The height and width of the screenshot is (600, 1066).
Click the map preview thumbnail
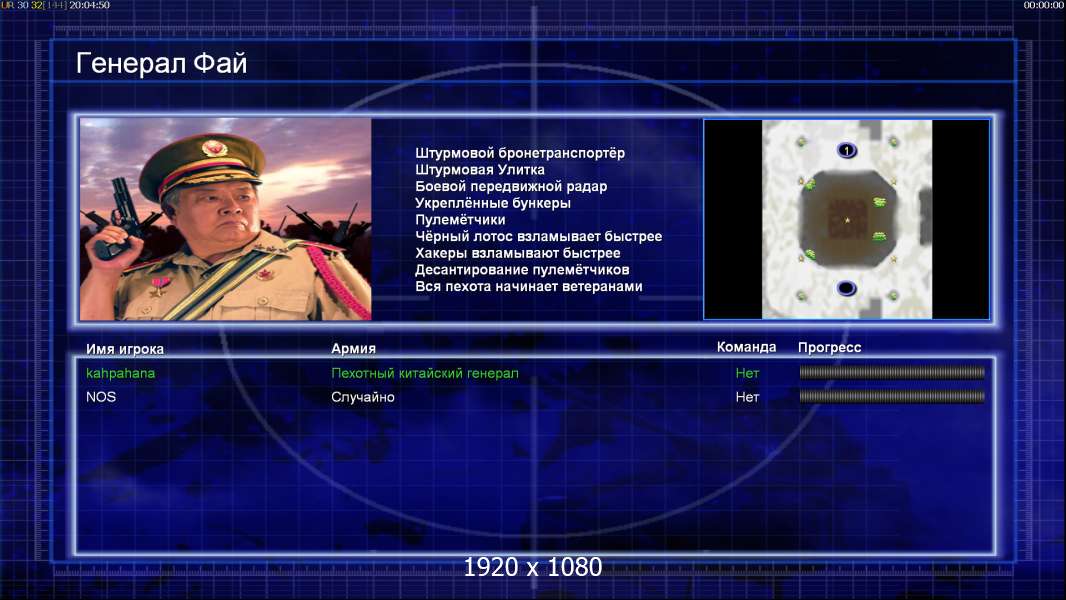pos(846,219)
